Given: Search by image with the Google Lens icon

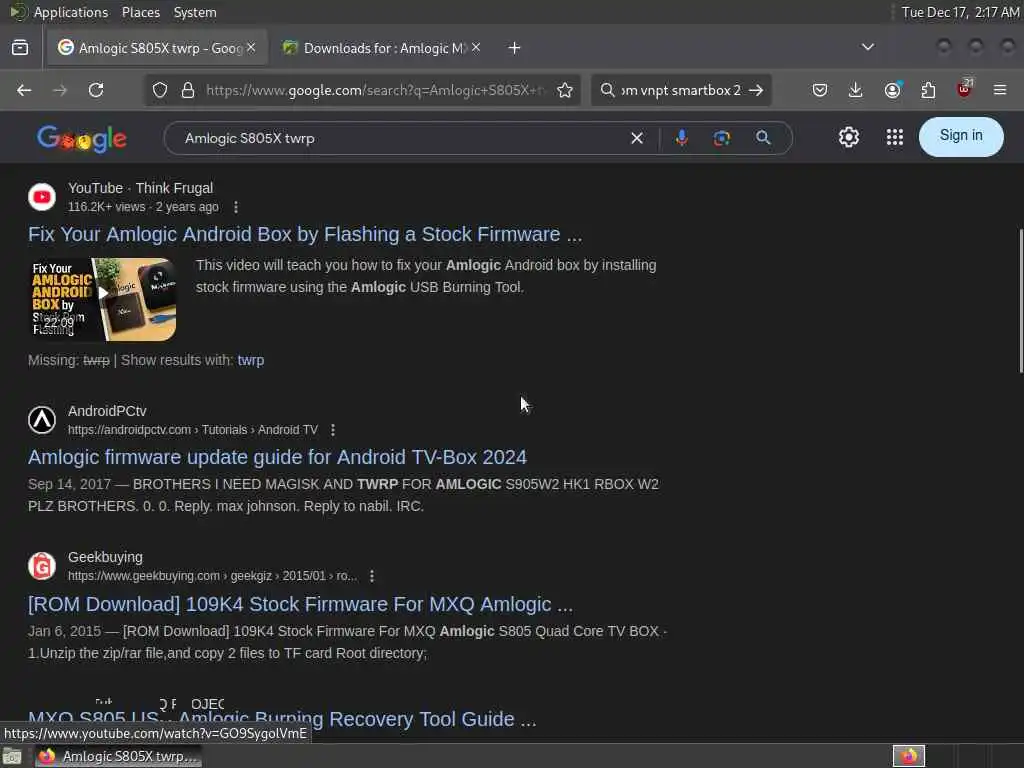Looking at the screenshot, I should 721,138.
